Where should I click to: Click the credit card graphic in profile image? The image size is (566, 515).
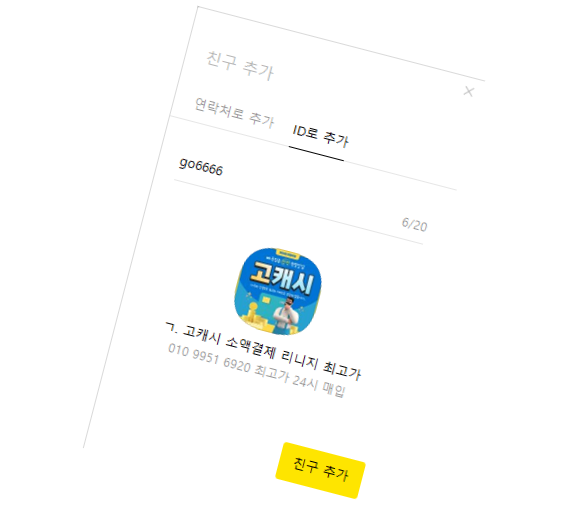pyautogui.click(x=266, y=300)
